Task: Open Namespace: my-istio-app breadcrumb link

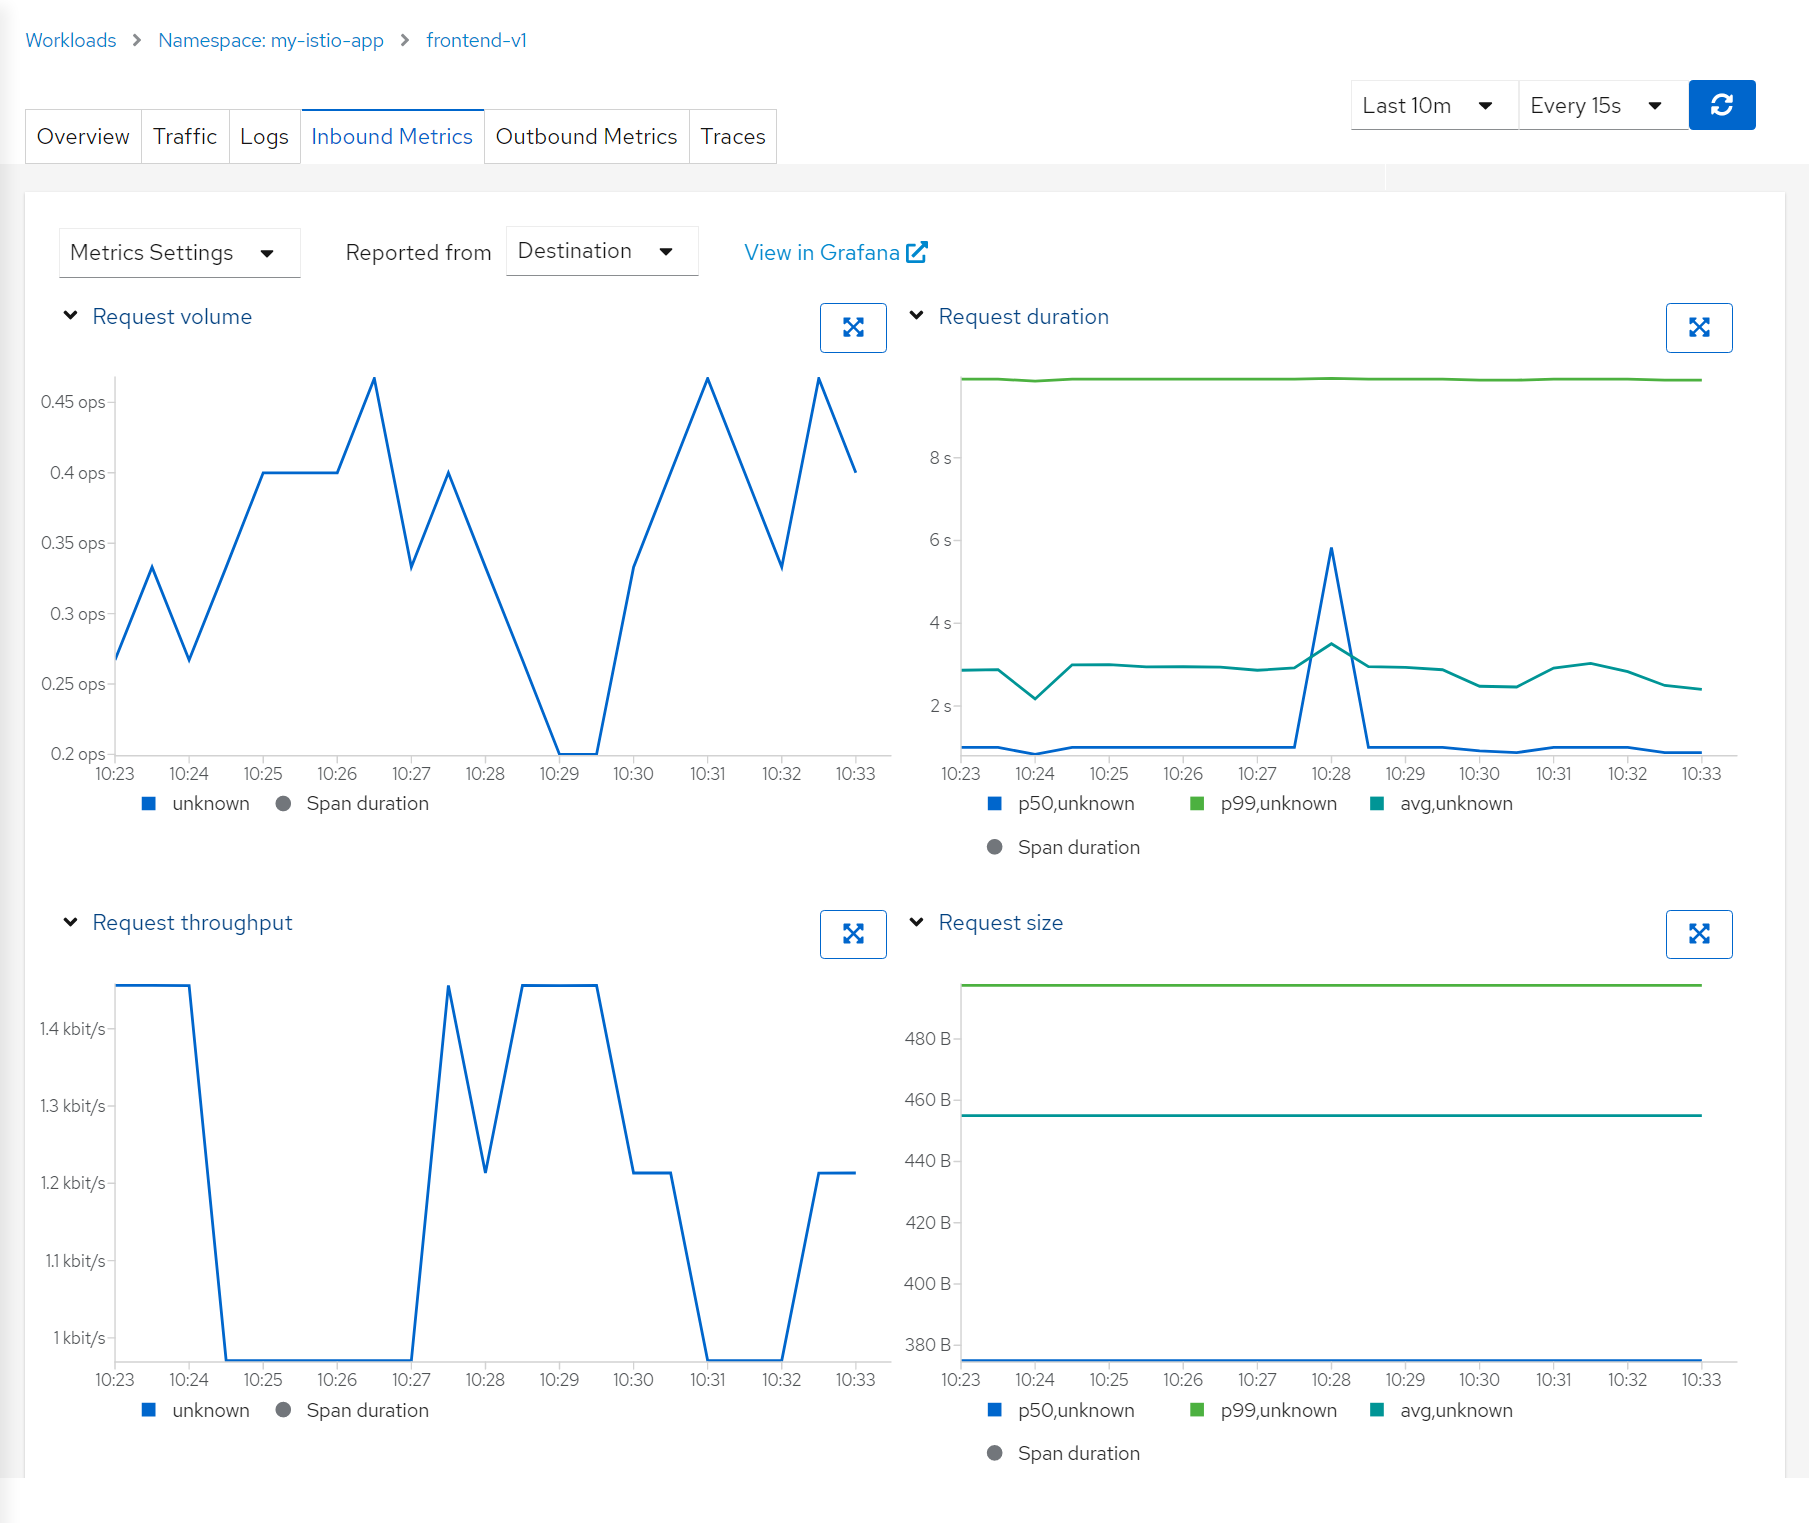Action: (271, 40)
